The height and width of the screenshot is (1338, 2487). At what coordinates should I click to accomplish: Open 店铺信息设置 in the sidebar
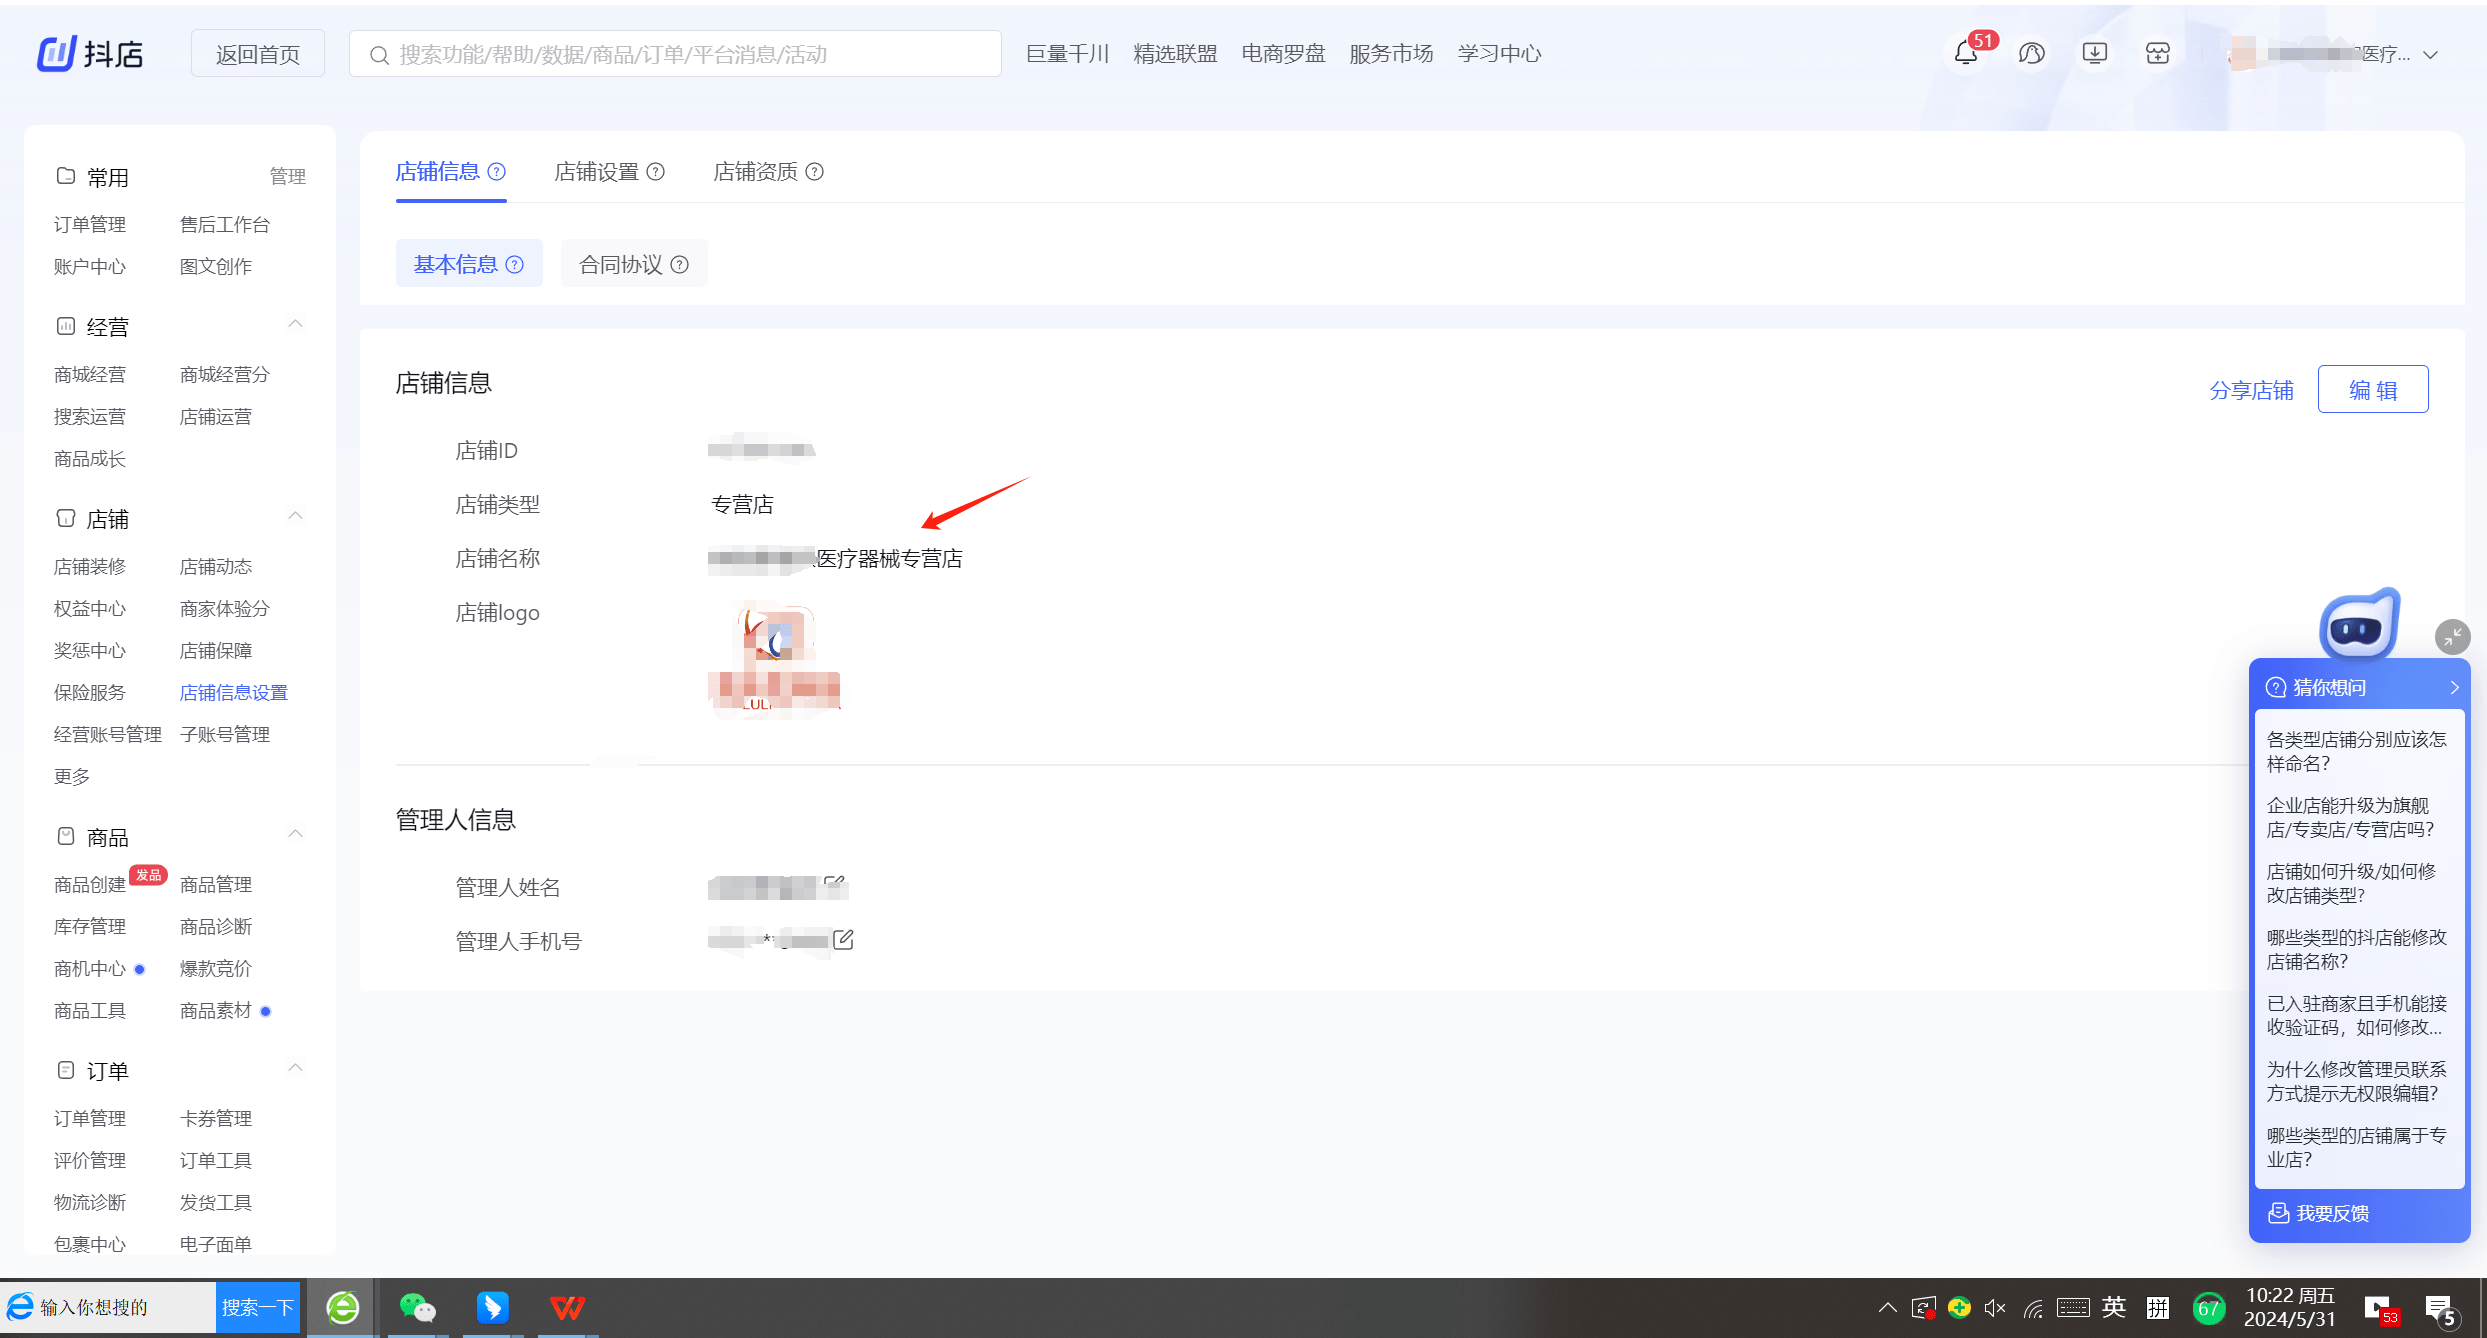click(x=234, y=693)
